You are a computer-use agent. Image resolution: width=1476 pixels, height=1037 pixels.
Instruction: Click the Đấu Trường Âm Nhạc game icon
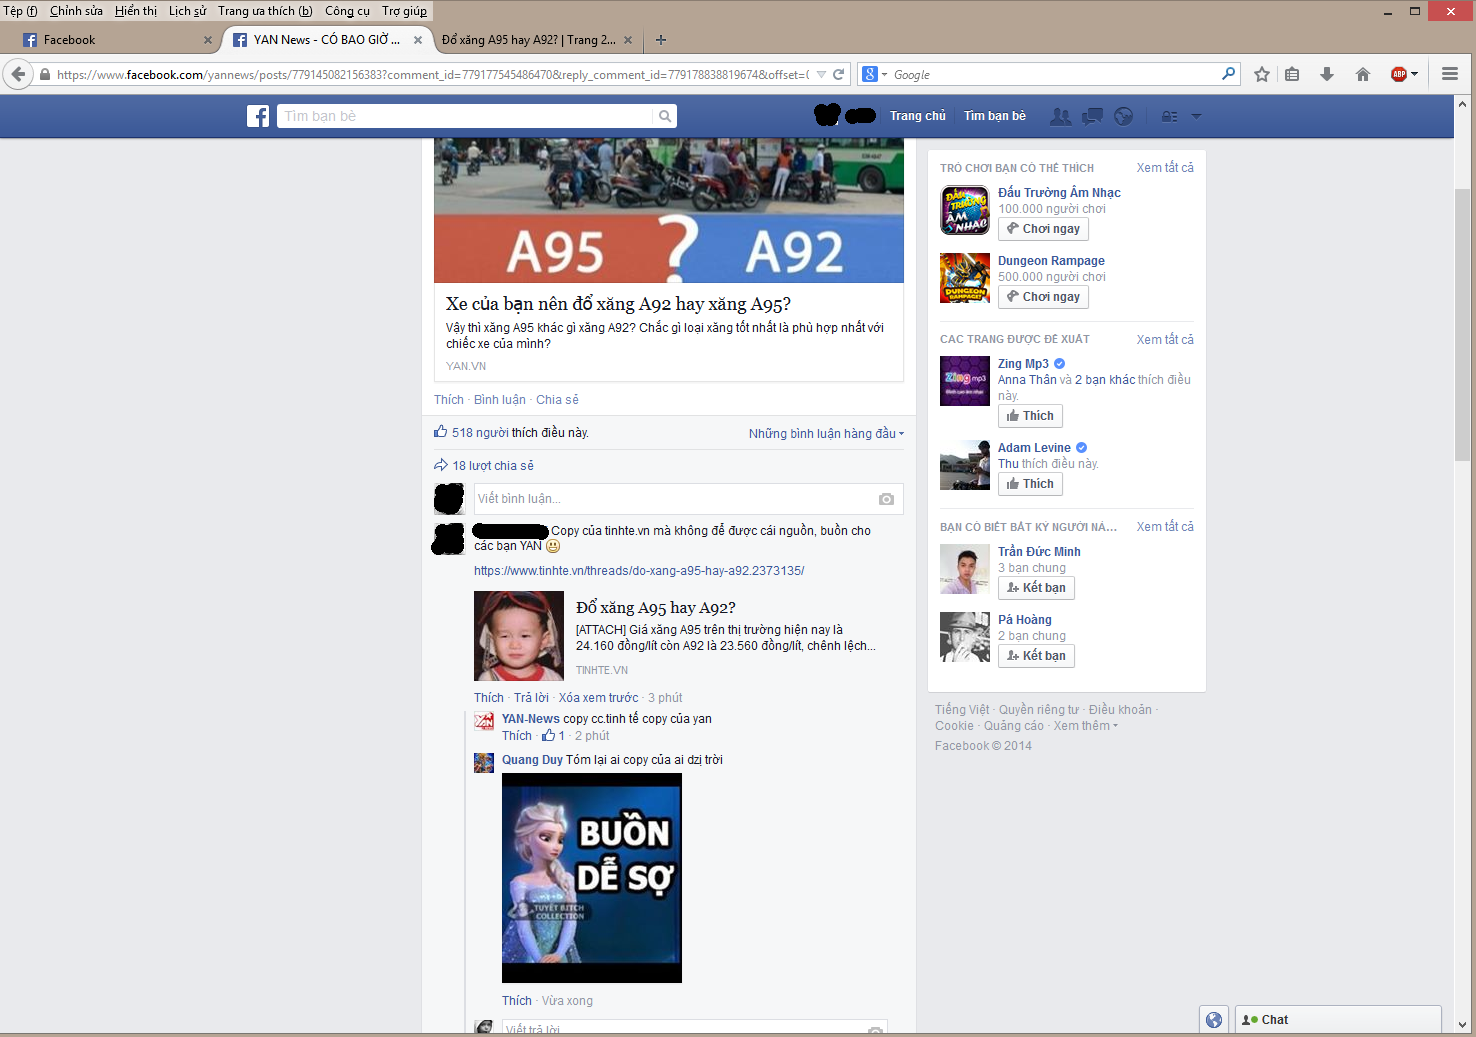[965, 210]
